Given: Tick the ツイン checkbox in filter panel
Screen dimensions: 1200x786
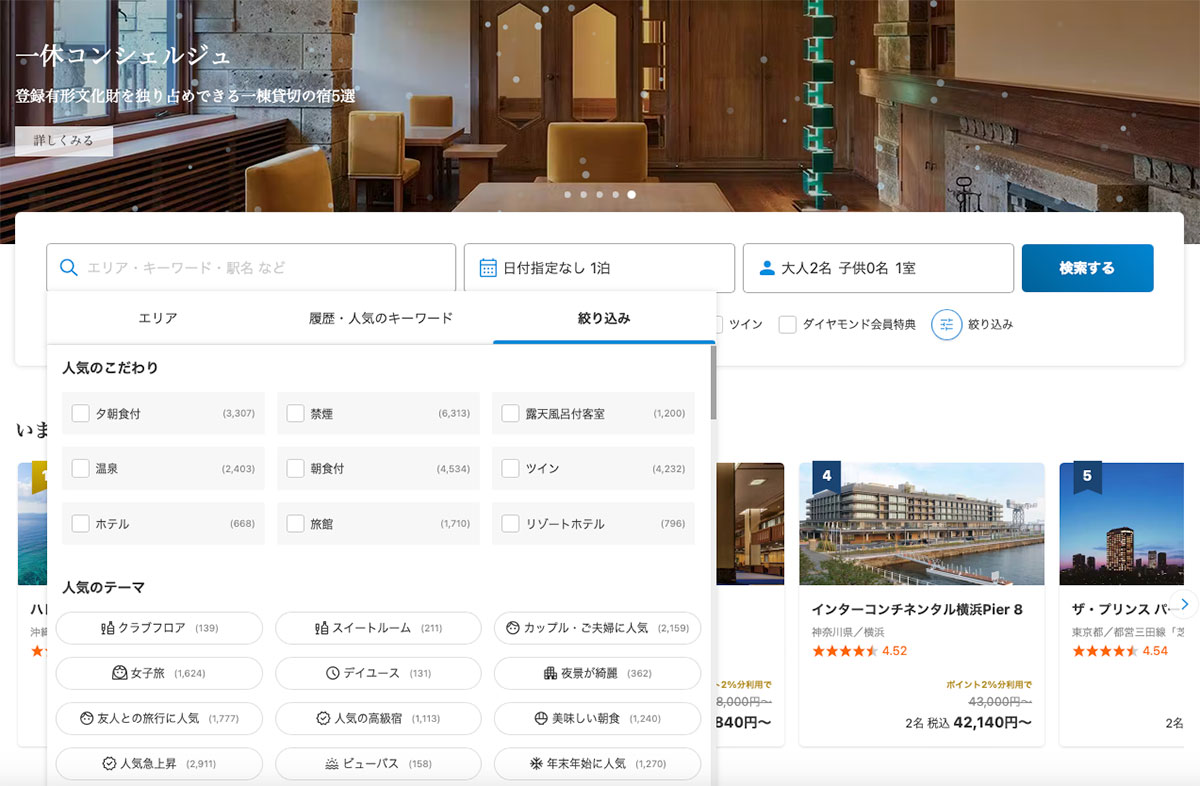Looking at the screenshot, I should click(510, 468).
